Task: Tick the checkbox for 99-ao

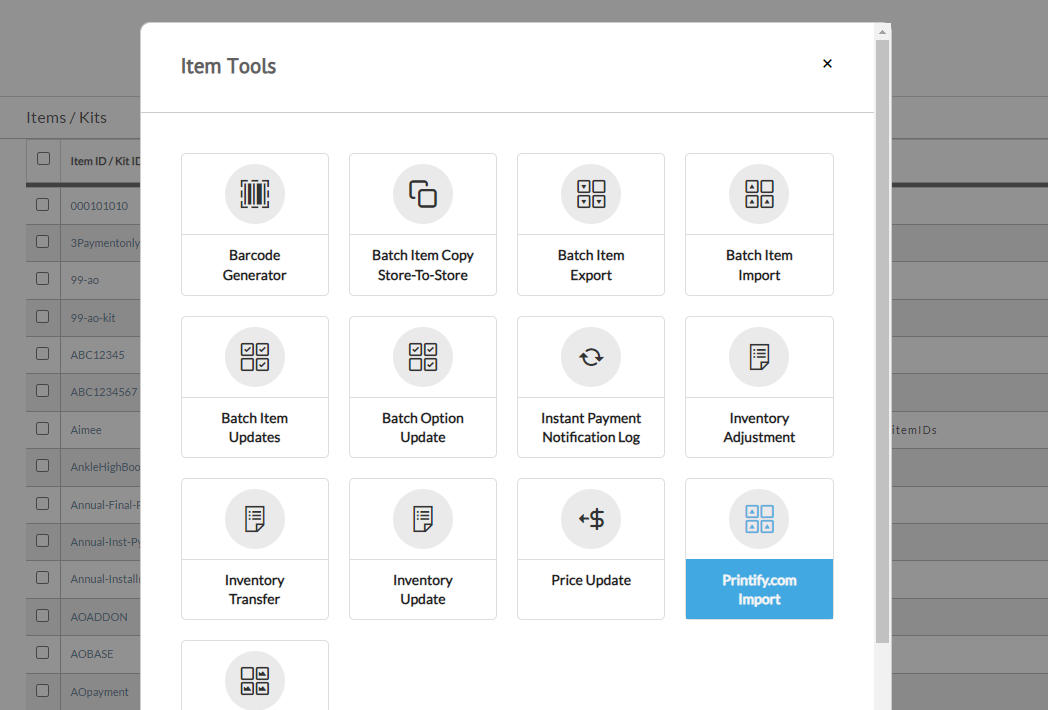Action: point(43,279)
